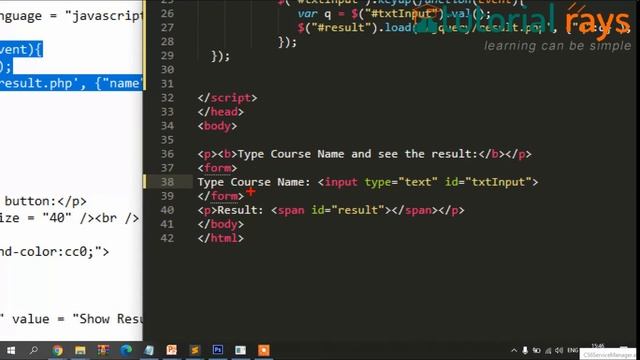The height and width of the screenshot is (360, 640).
Task: Click 'Show Res' value text in left window
Action: 108,319
